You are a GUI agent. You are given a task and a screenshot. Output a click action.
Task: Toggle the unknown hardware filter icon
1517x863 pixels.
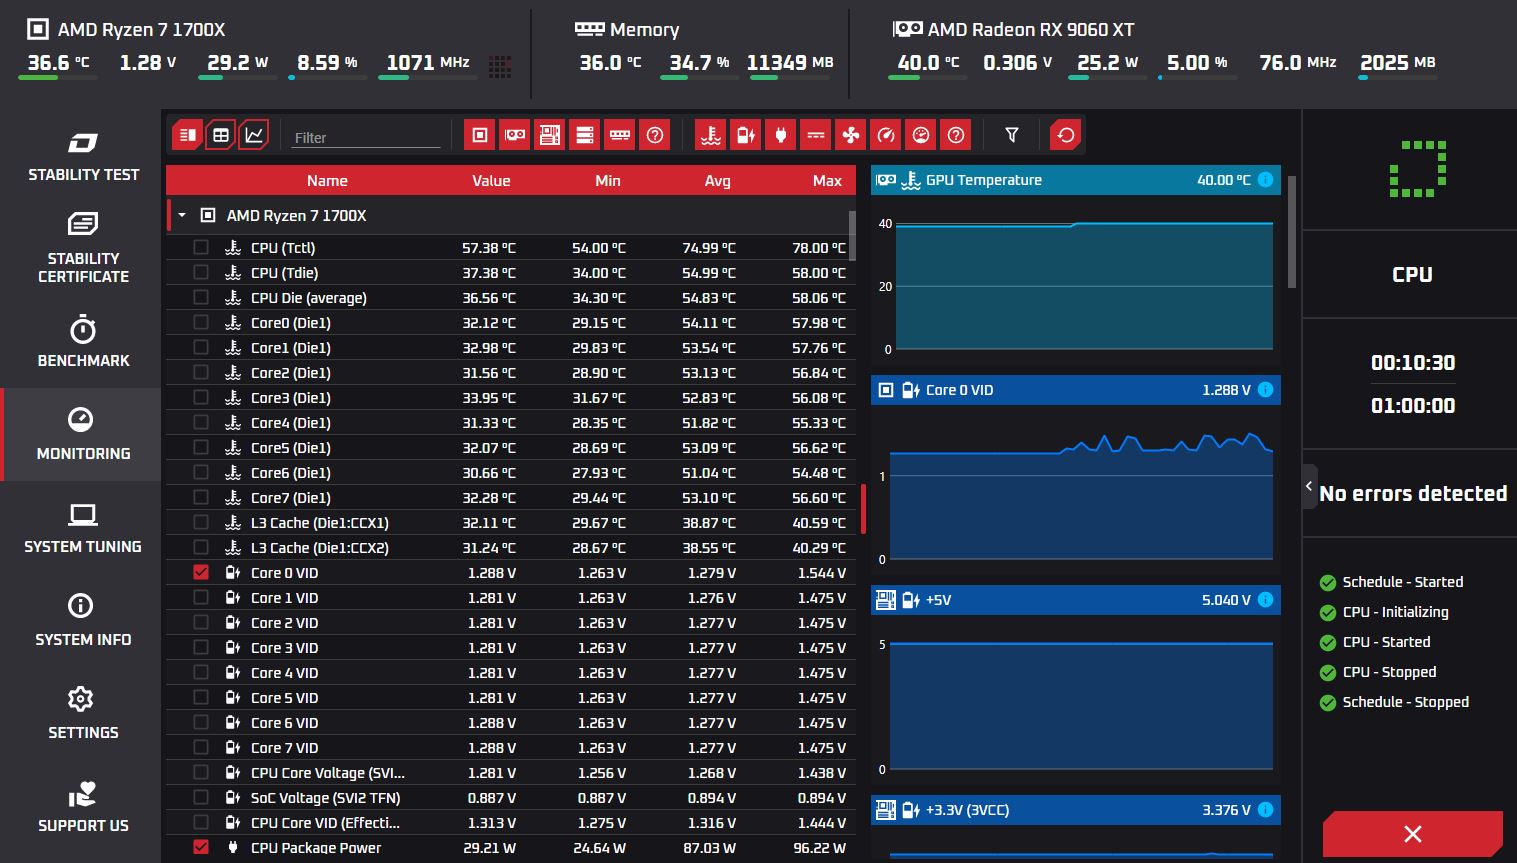(655, 135)
